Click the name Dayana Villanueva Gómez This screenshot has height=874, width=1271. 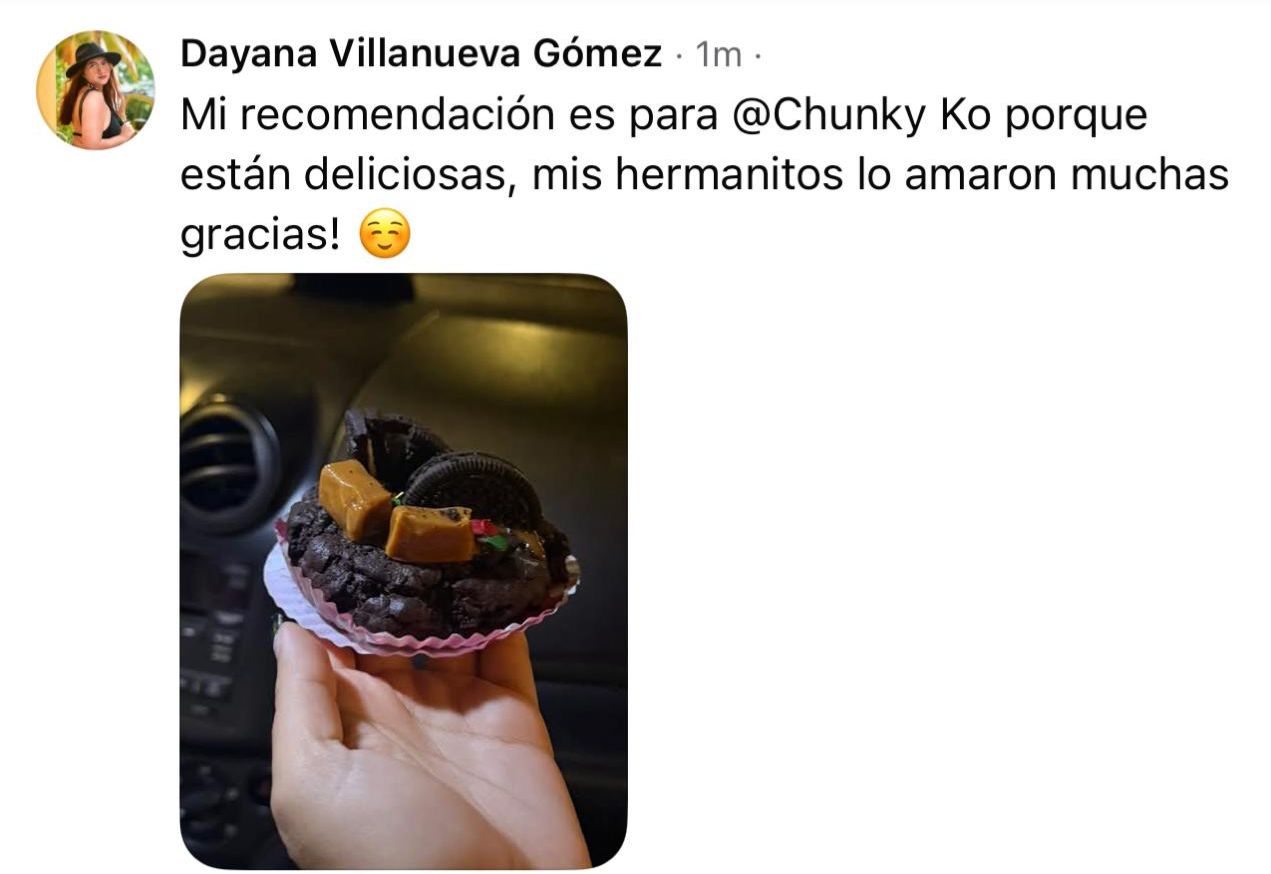pos(421,54)
